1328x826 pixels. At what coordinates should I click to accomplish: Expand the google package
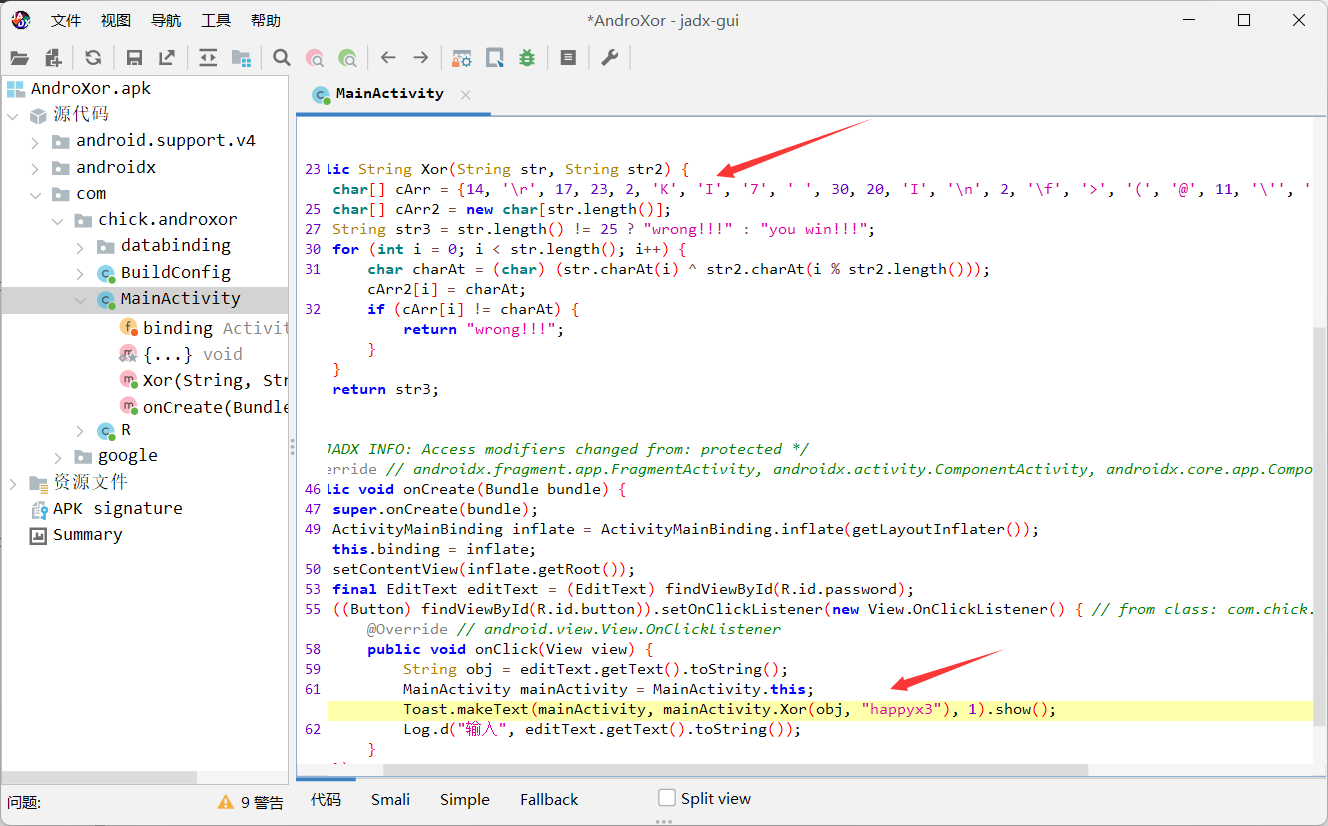pos(57,455)
